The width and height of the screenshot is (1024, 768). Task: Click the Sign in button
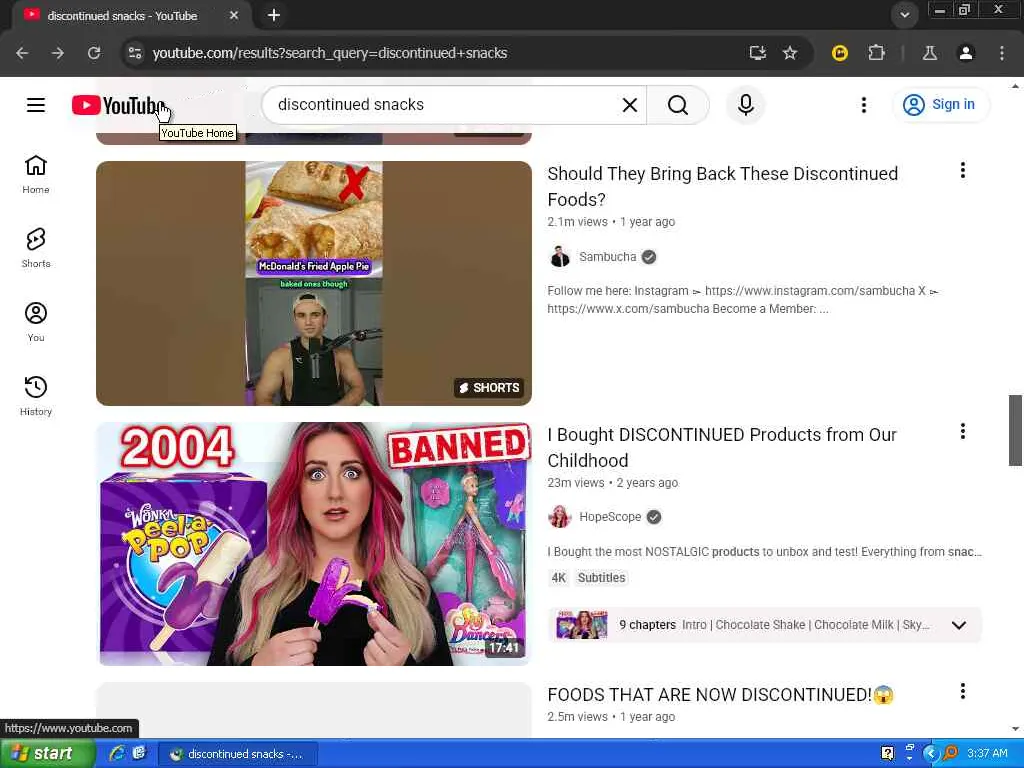pos(940,104)
